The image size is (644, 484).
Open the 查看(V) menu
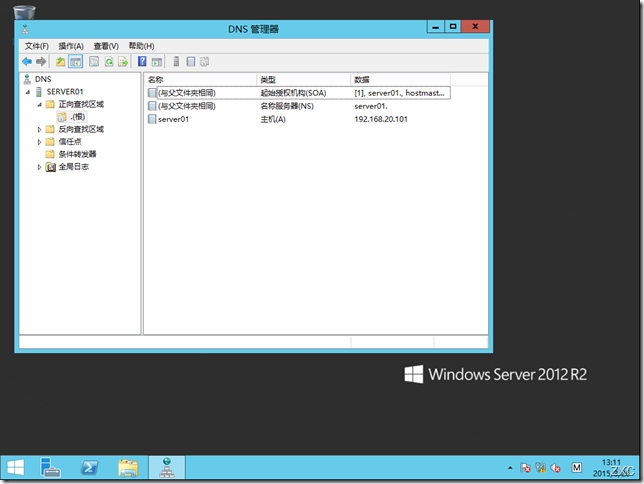click(106, 46)
